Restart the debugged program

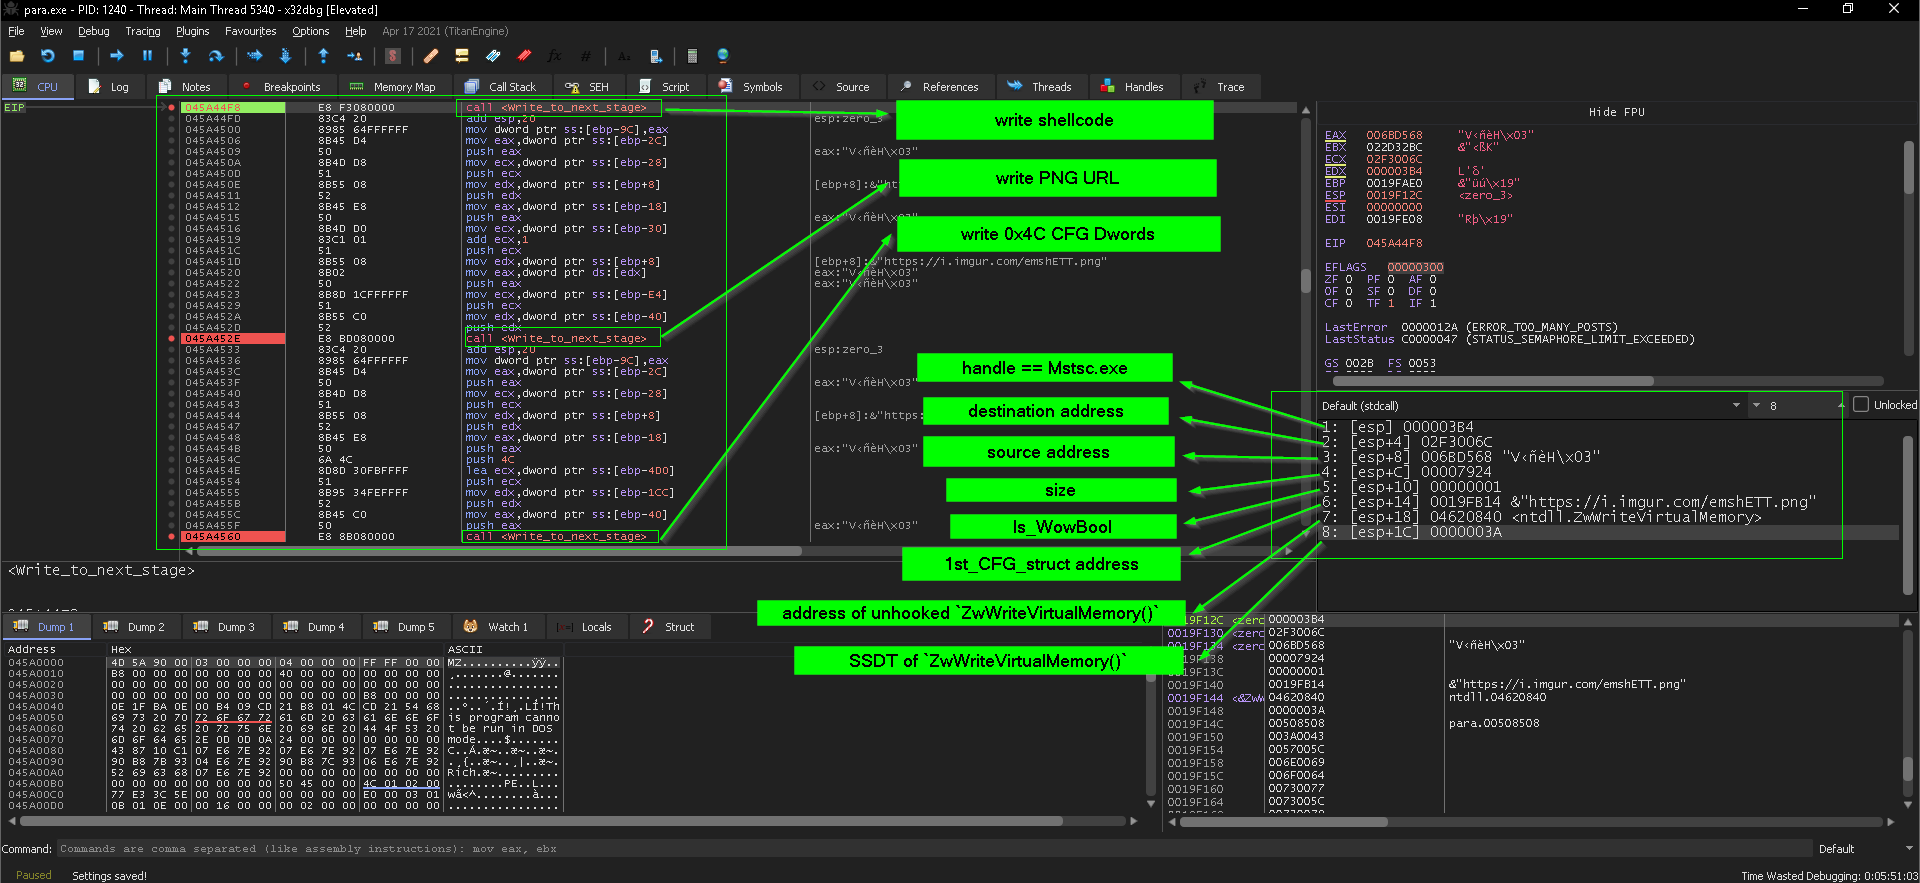tap(48, 56)
